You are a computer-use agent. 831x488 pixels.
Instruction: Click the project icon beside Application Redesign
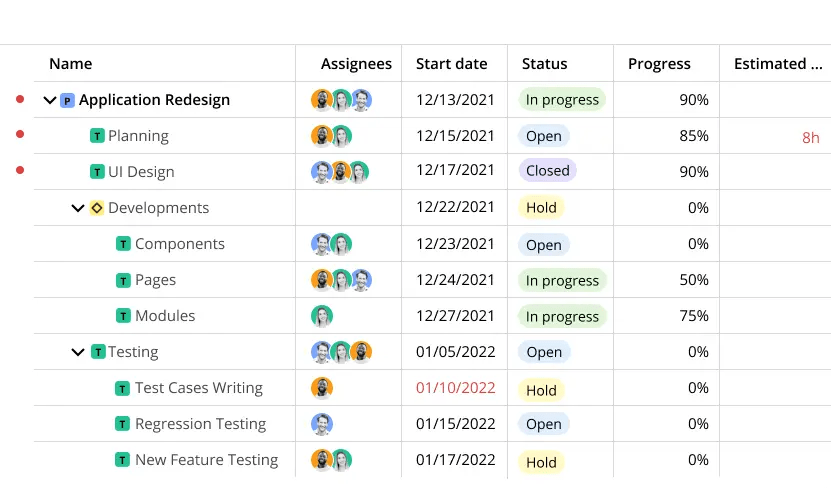click(x=67, y=100)
